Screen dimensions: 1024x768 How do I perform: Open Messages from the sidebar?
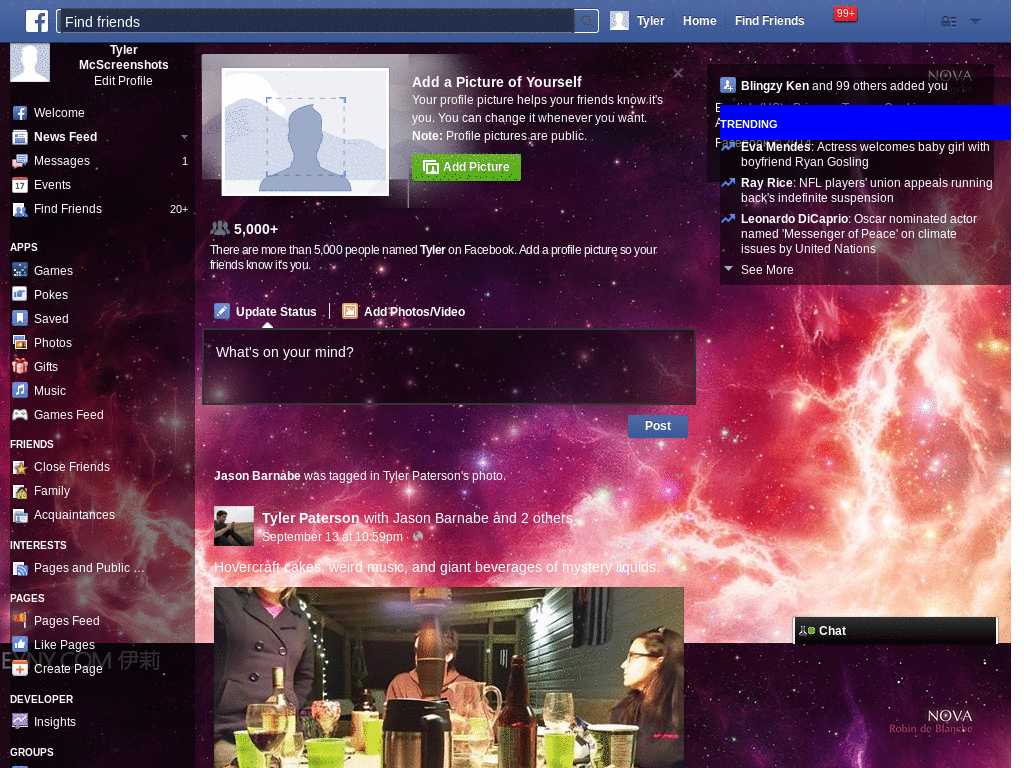pyautogui.click(x=62, y=161)
